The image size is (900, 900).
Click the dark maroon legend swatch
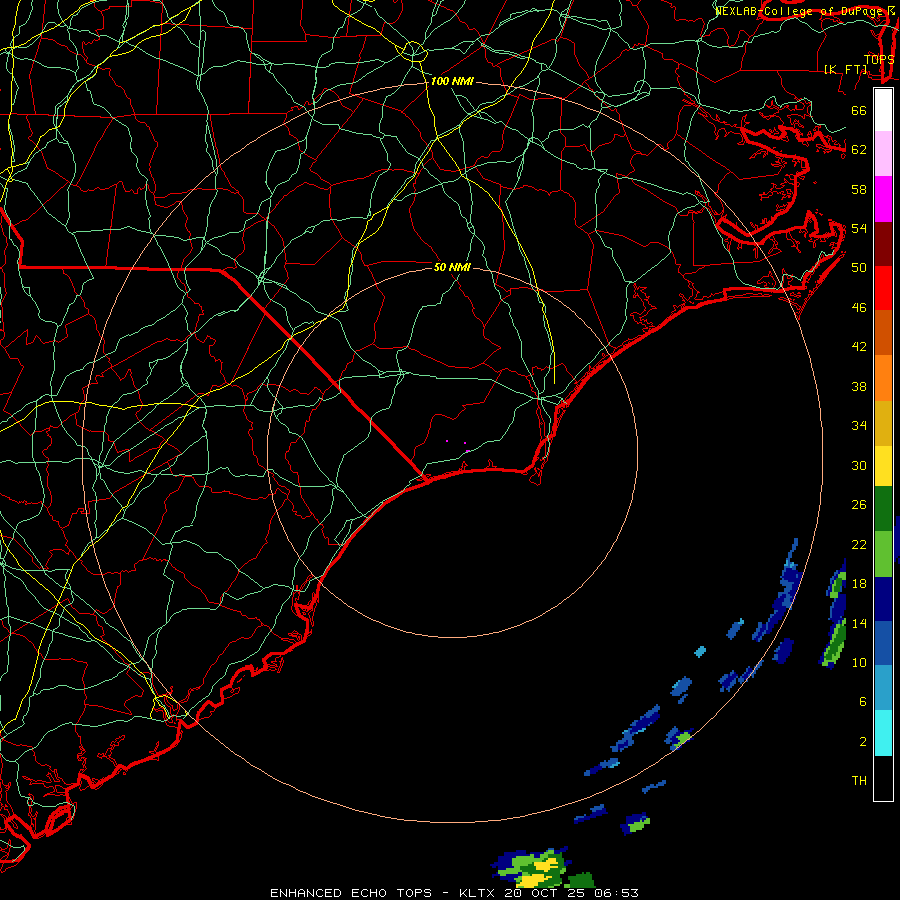pos(883,244)
